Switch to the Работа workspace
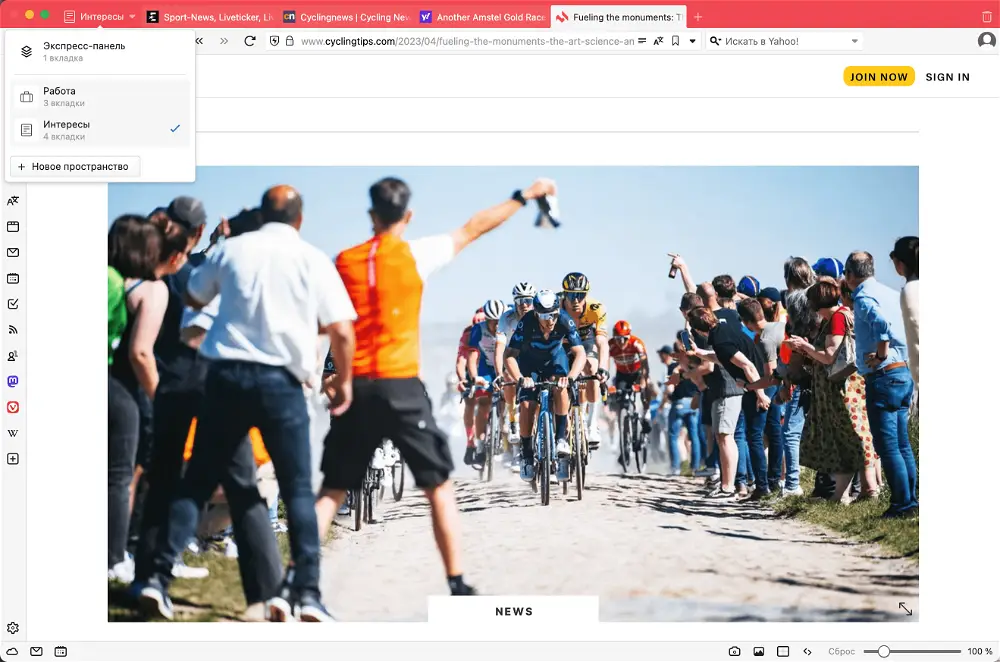 [x=100, y=96]
